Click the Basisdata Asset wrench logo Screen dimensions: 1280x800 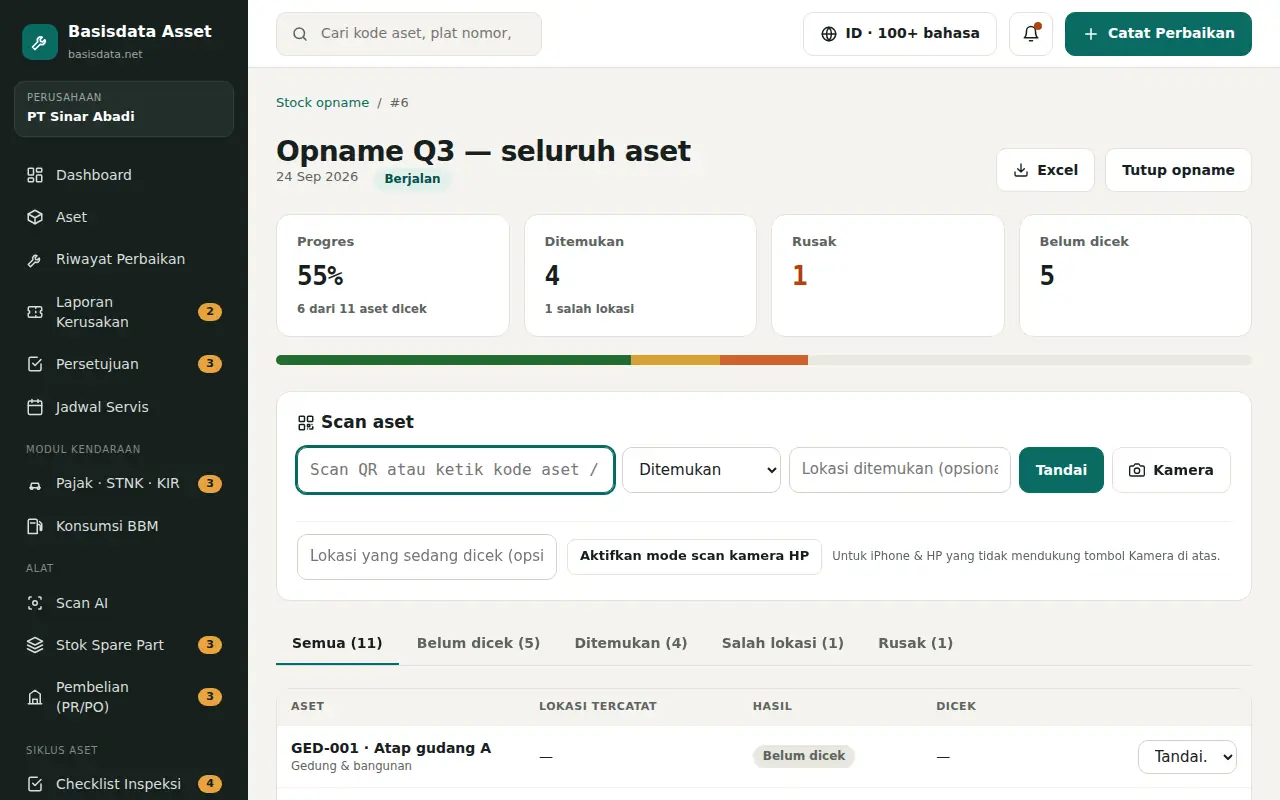tap(40, 42)
